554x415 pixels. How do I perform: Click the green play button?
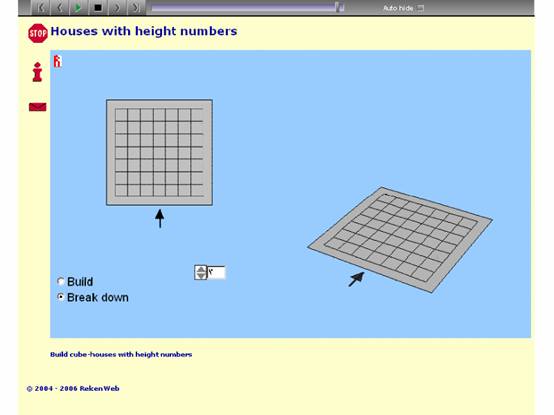[78, 7]
